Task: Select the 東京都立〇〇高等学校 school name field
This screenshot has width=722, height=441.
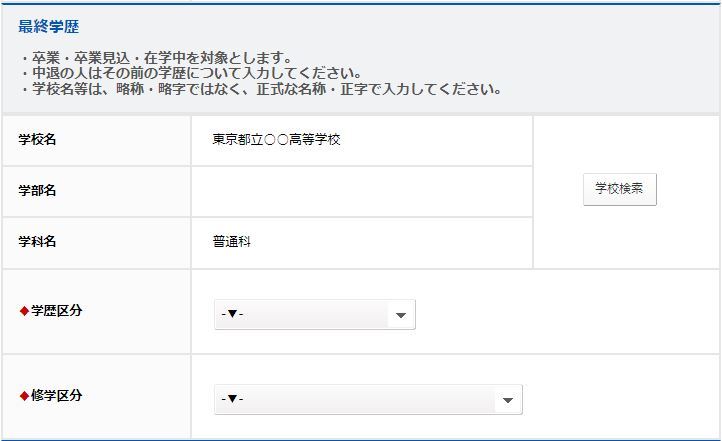Action: 361,140
